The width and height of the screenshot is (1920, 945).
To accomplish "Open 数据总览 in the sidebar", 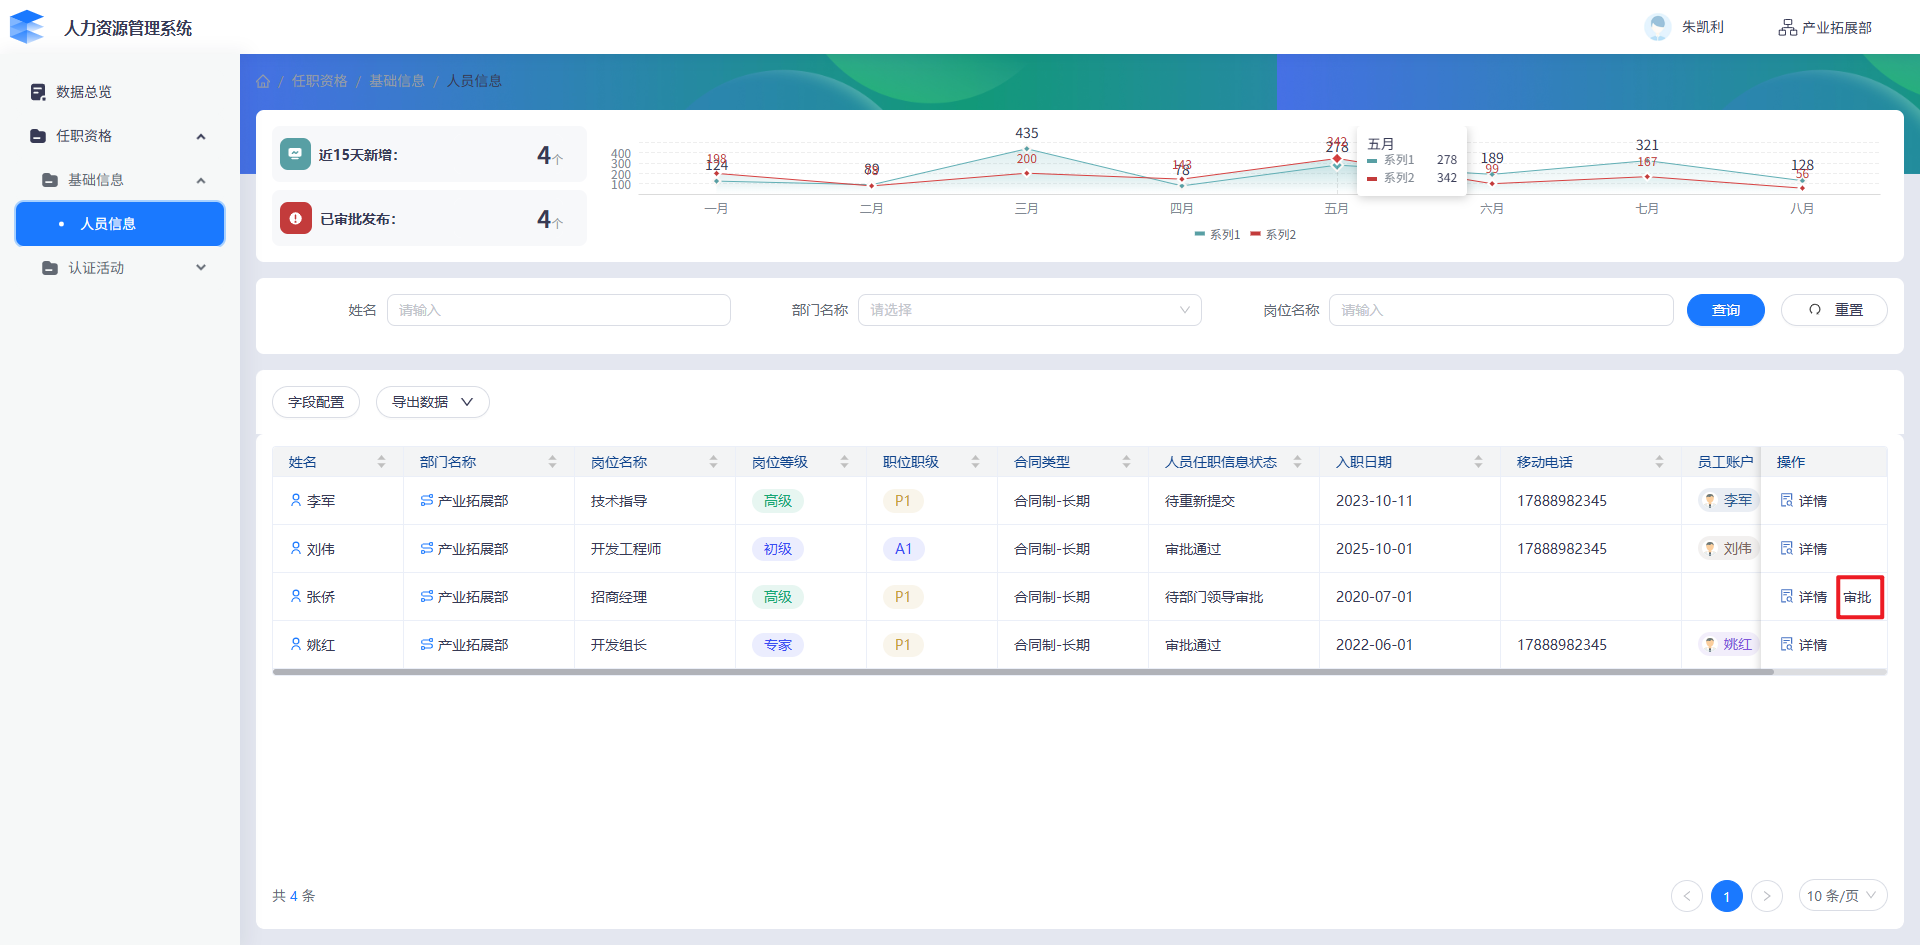I will coord(84,92).
